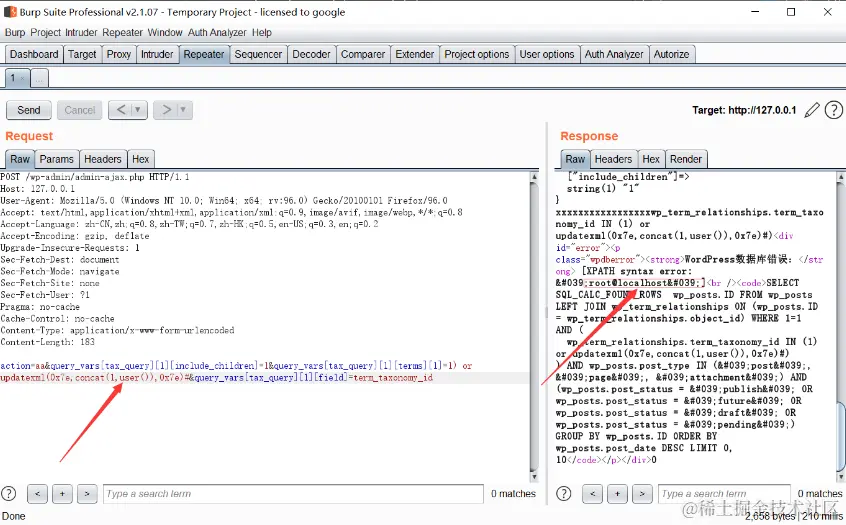Go forward to next request in history

point(166,110)
